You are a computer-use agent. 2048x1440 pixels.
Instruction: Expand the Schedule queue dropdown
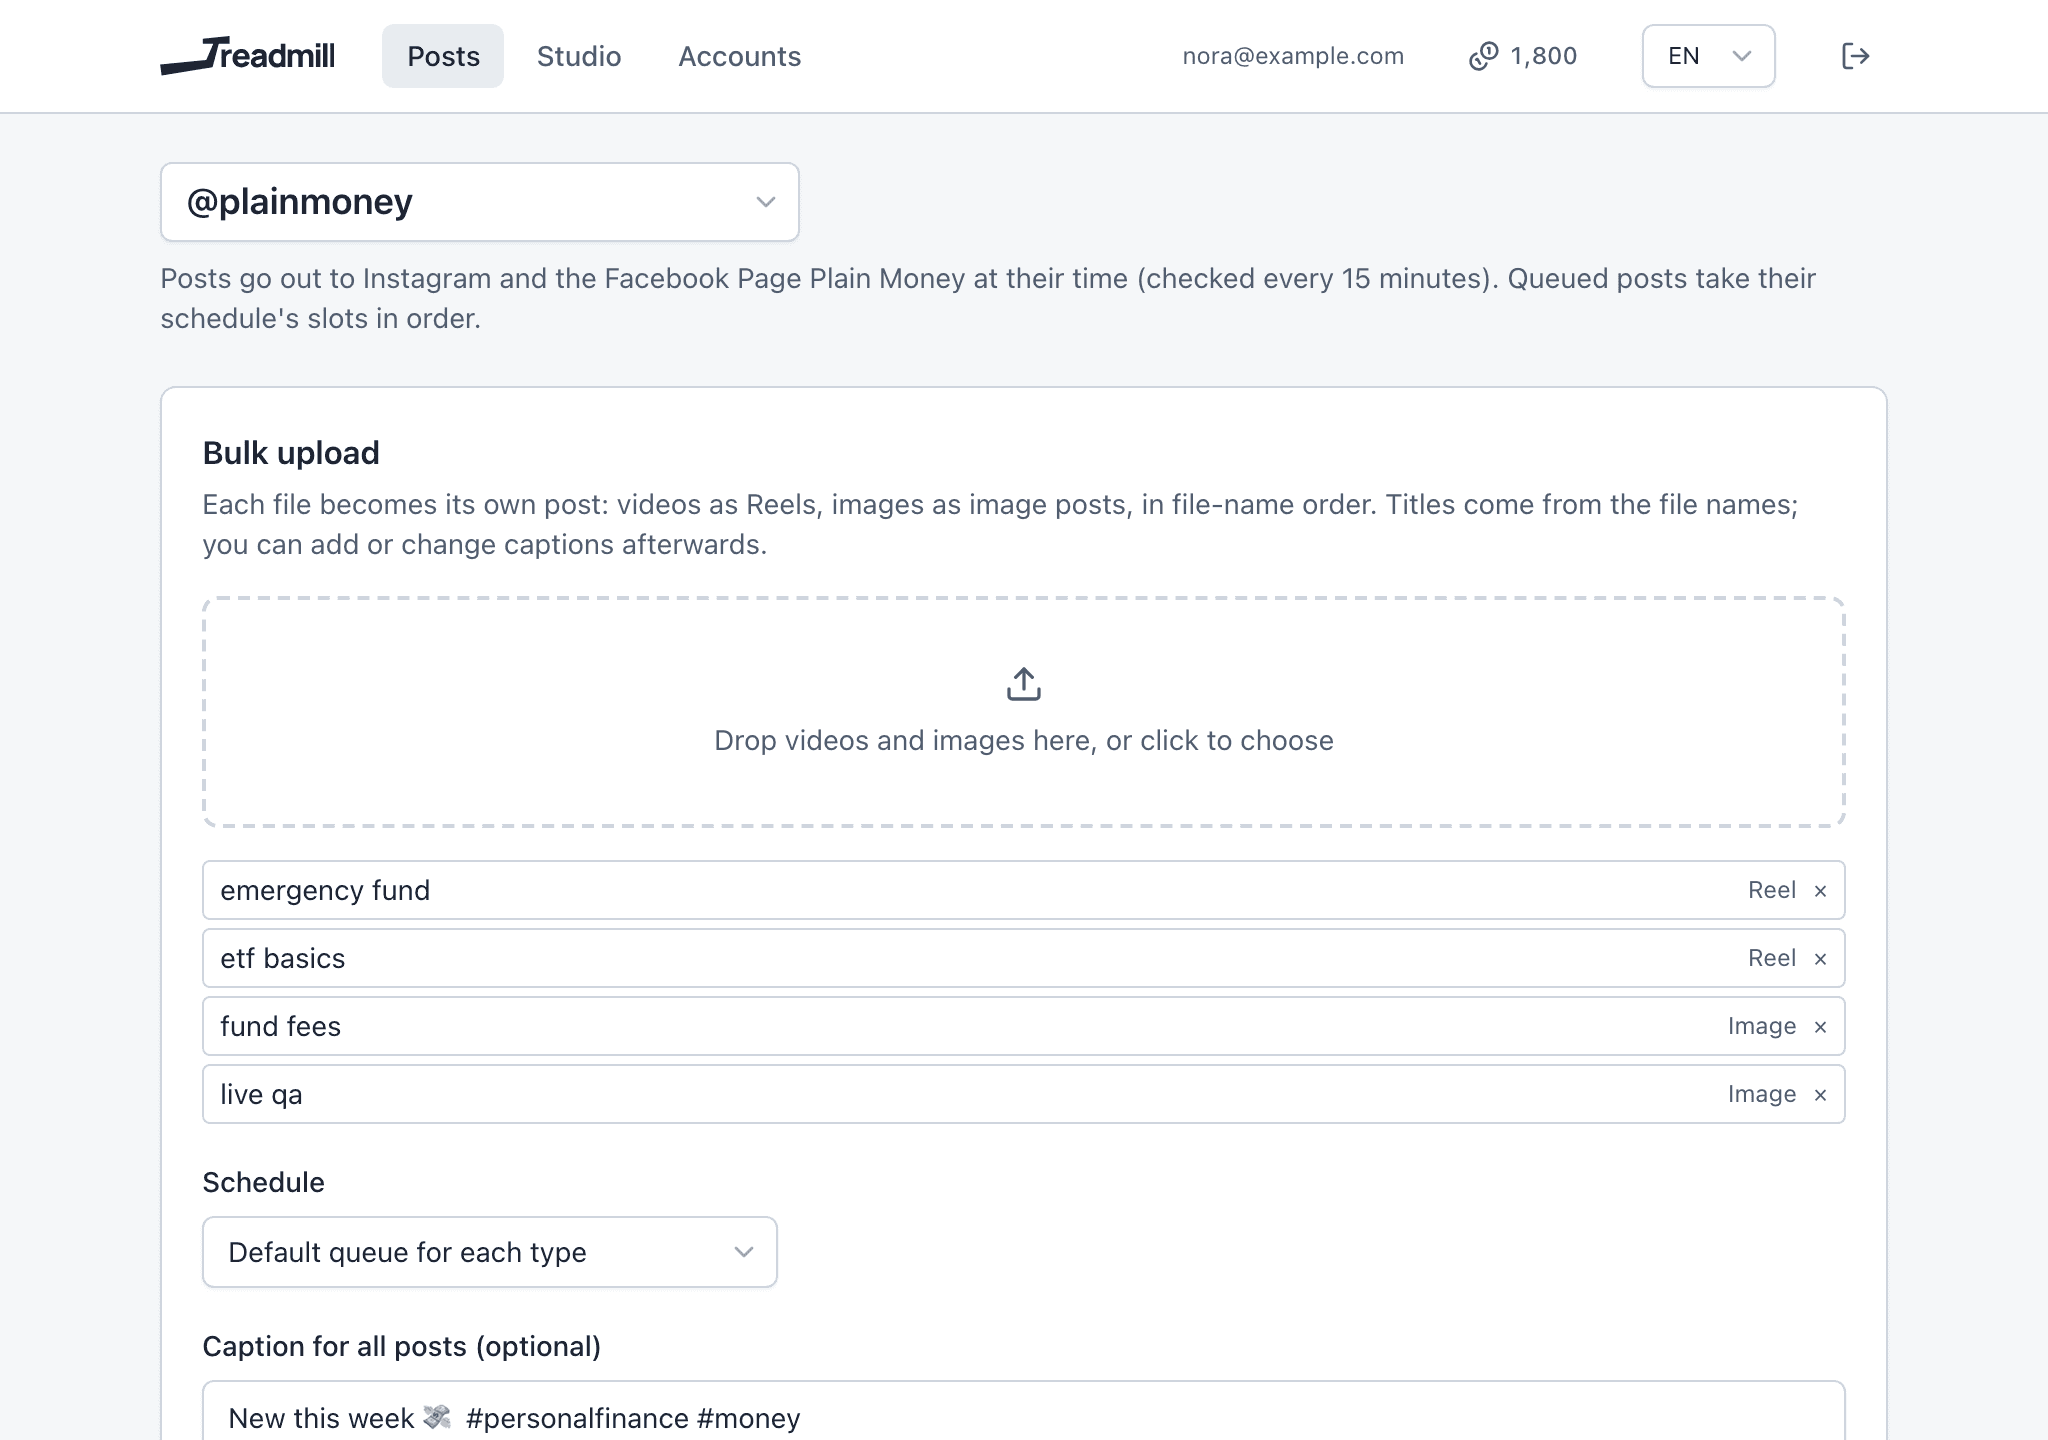click(x=490, y=1252)
